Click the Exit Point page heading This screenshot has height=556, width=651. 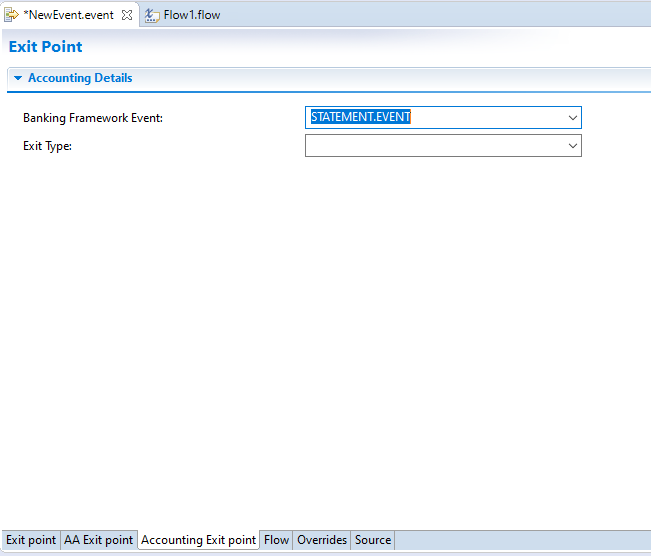pos(46,47)
